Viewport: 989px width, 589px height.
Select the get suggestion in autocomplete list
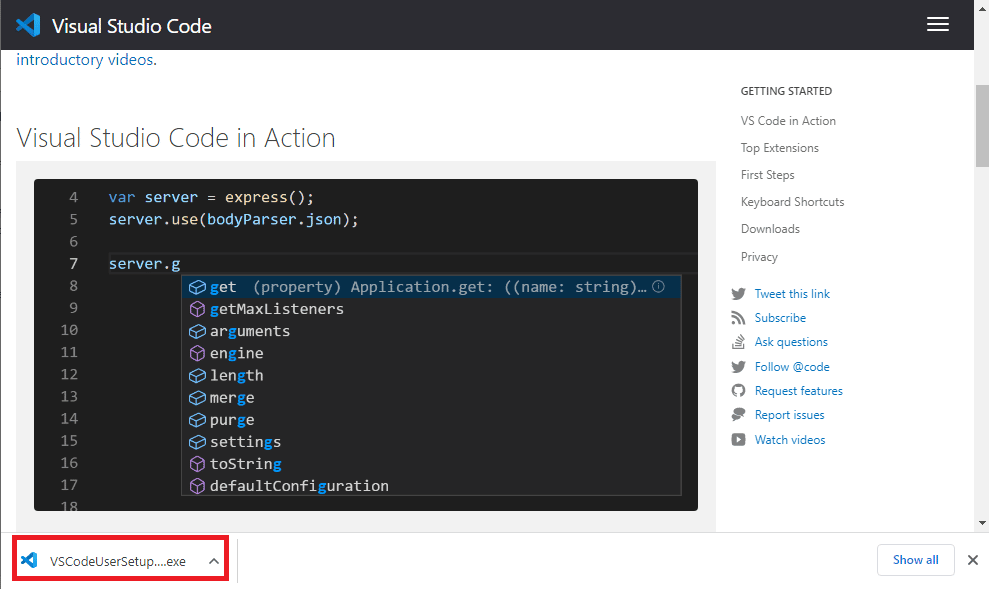(x=431, y=287)
